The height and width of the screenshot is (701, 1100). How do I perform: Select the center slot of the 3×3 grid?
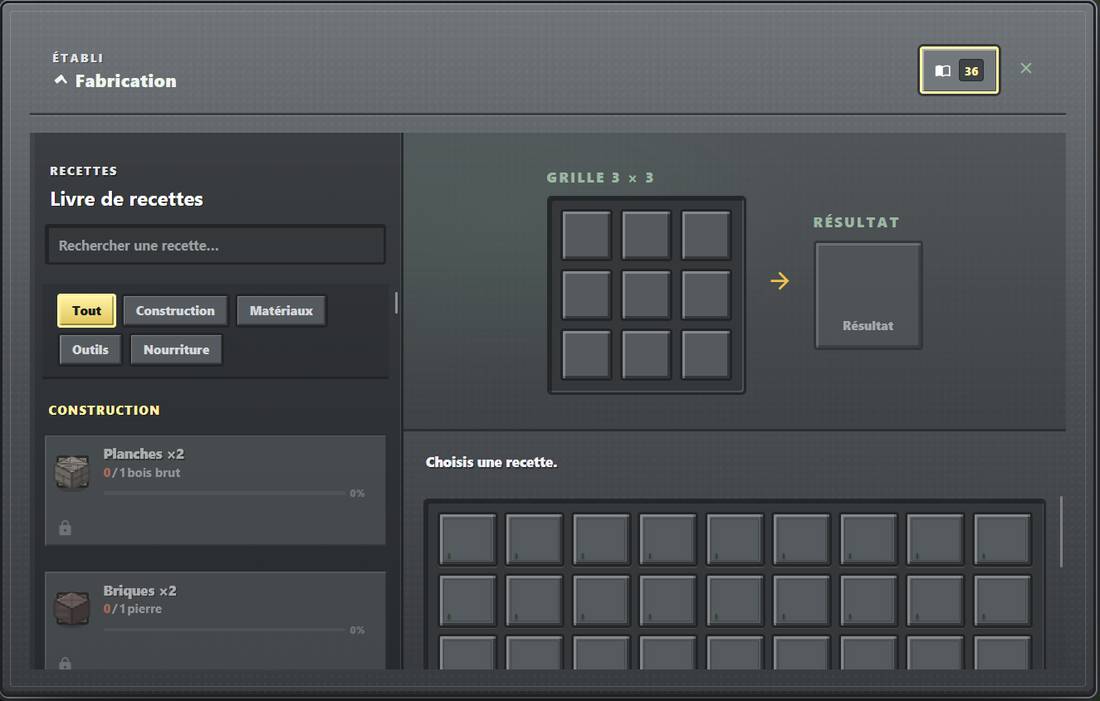646,295
